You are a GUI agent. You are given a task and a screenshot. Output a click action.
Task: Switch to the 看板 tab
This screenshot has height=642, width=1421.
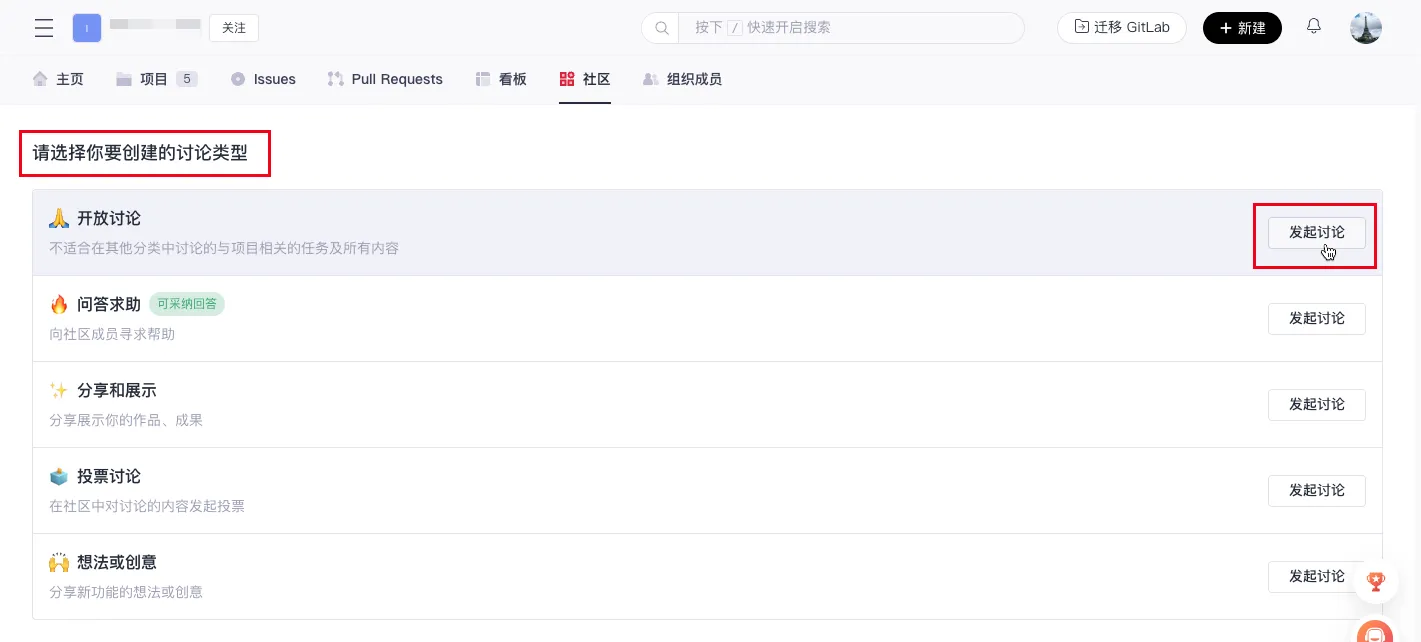[501, 79]
